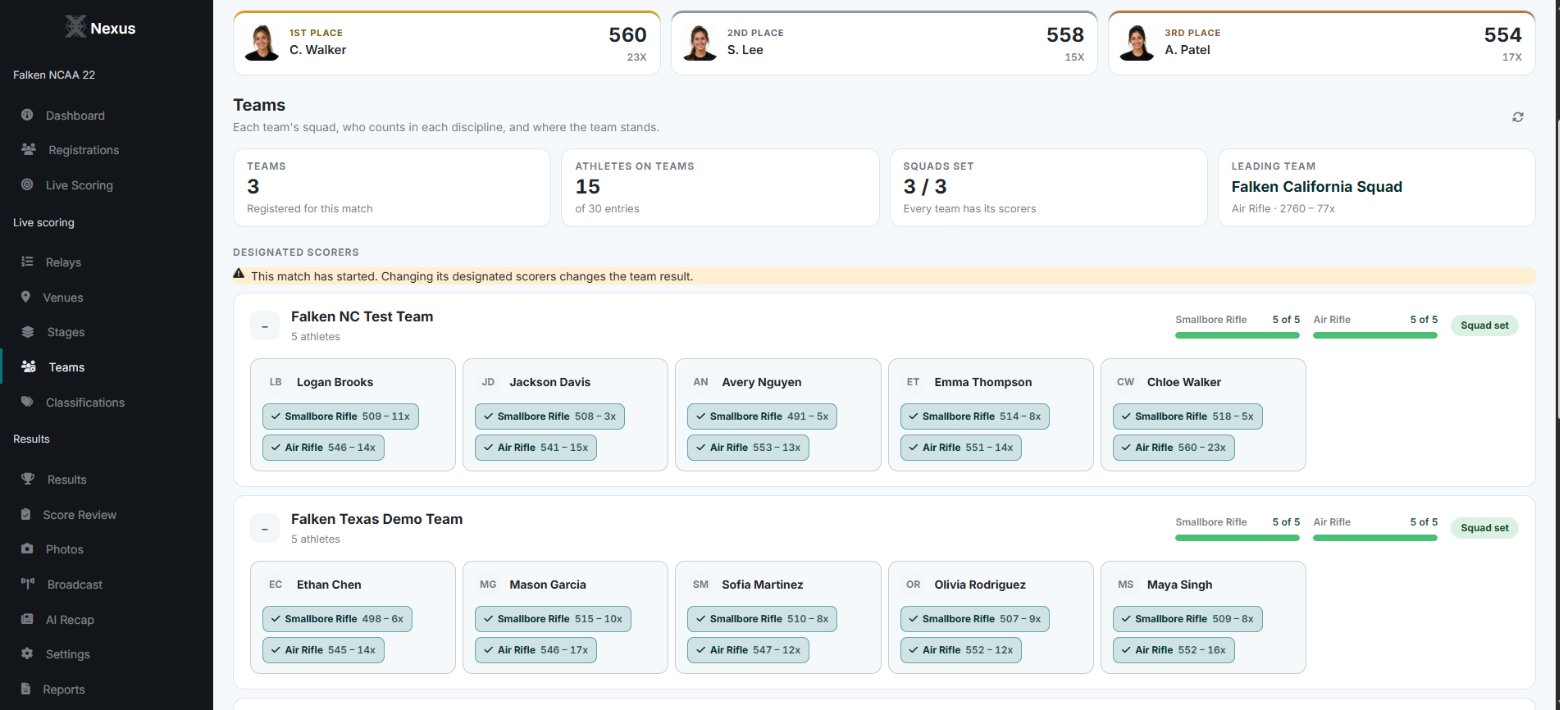
Task: Click the Relays list icon
Action: tap(27, 262)
